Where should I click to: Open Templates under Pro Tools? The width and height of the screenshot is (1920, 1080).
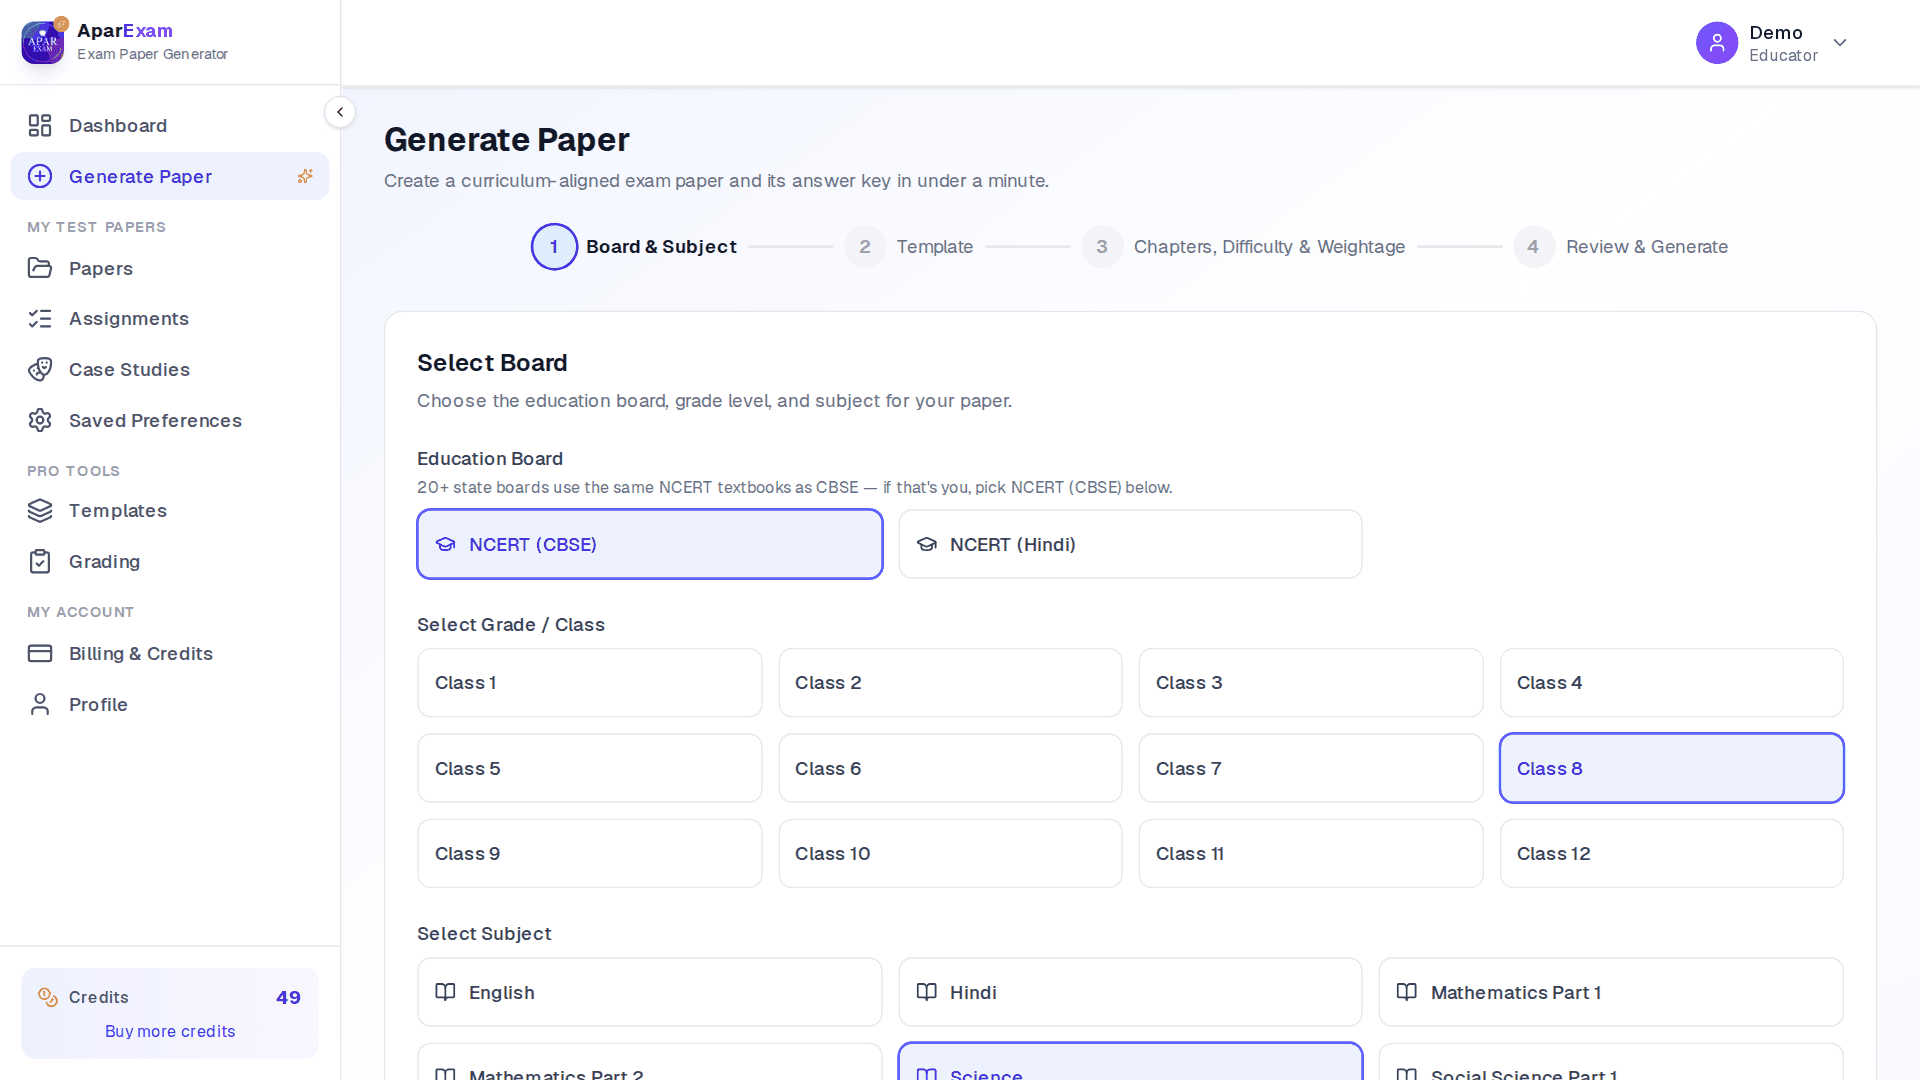click(170, 510)
